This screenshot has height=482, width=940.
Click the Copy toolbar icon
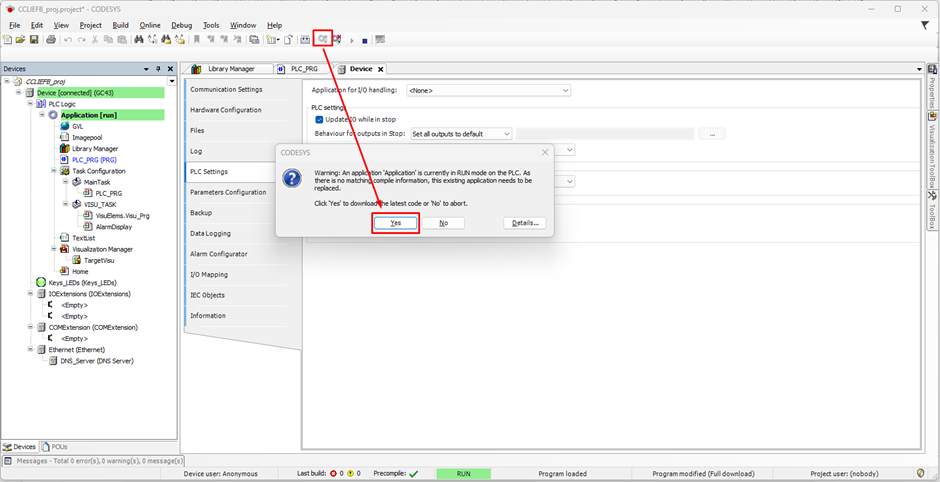point(108,40)
